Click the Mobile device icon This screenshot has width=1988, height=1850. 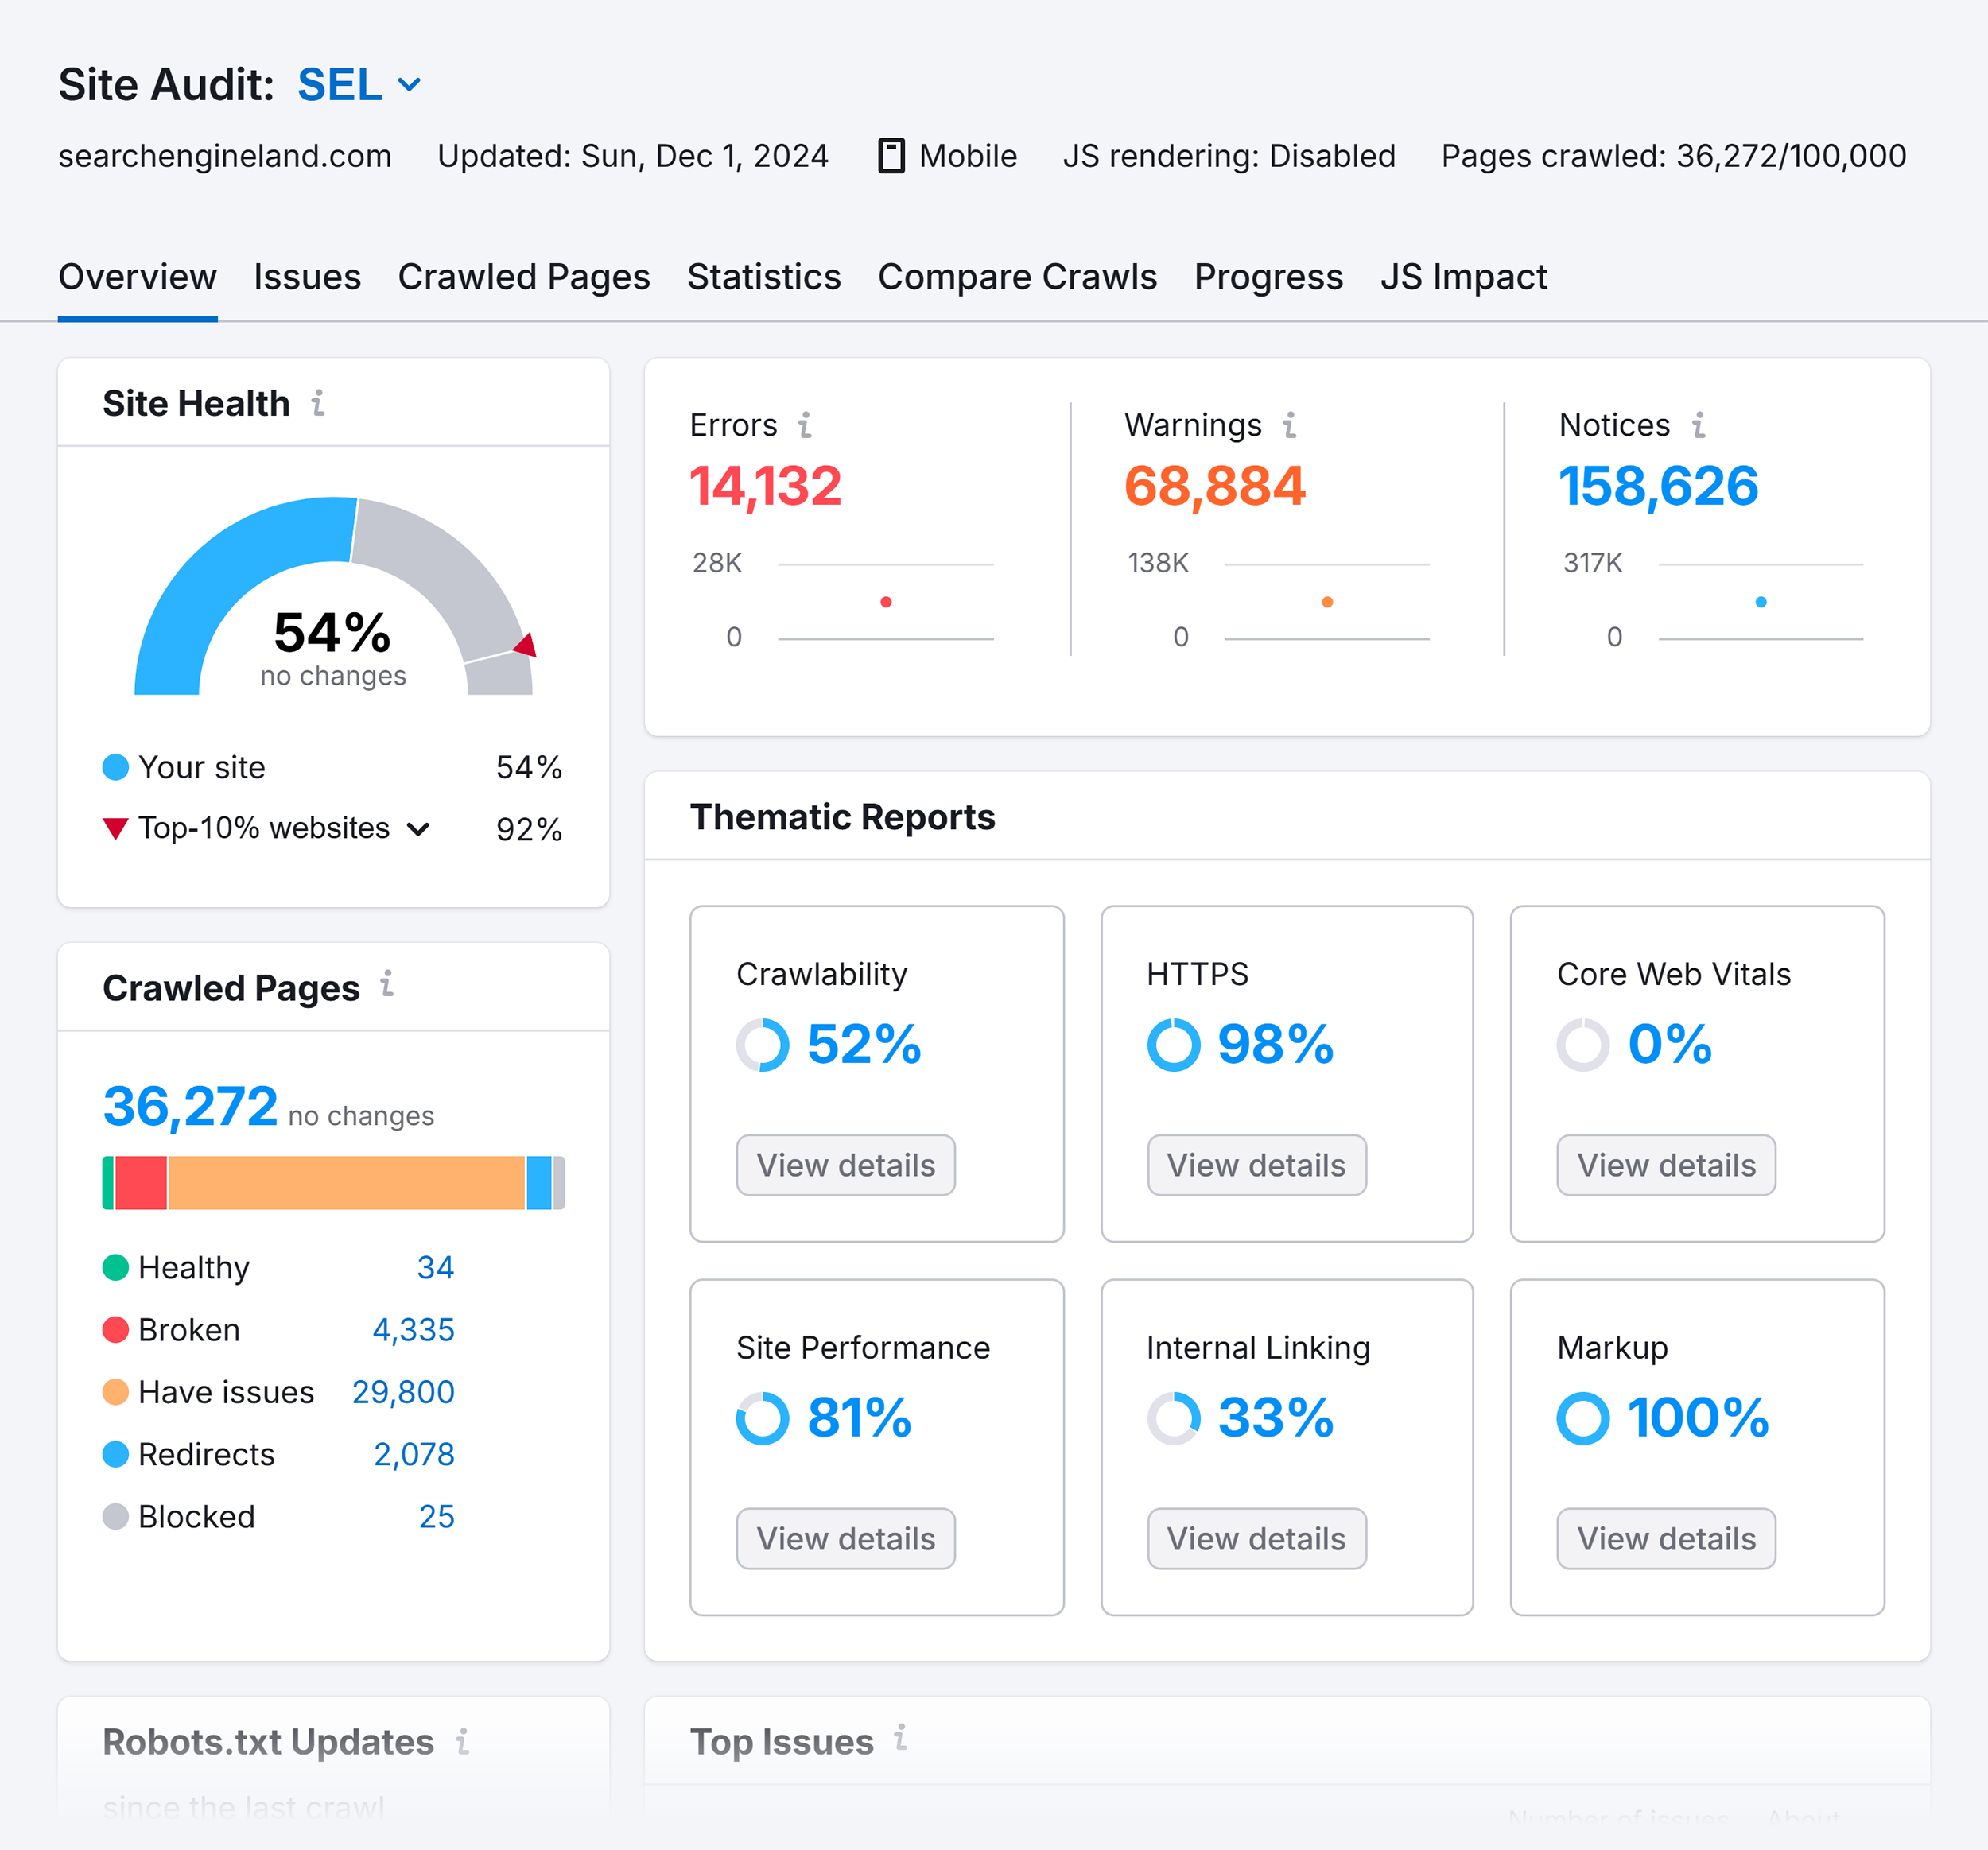[x=893, y=155]
